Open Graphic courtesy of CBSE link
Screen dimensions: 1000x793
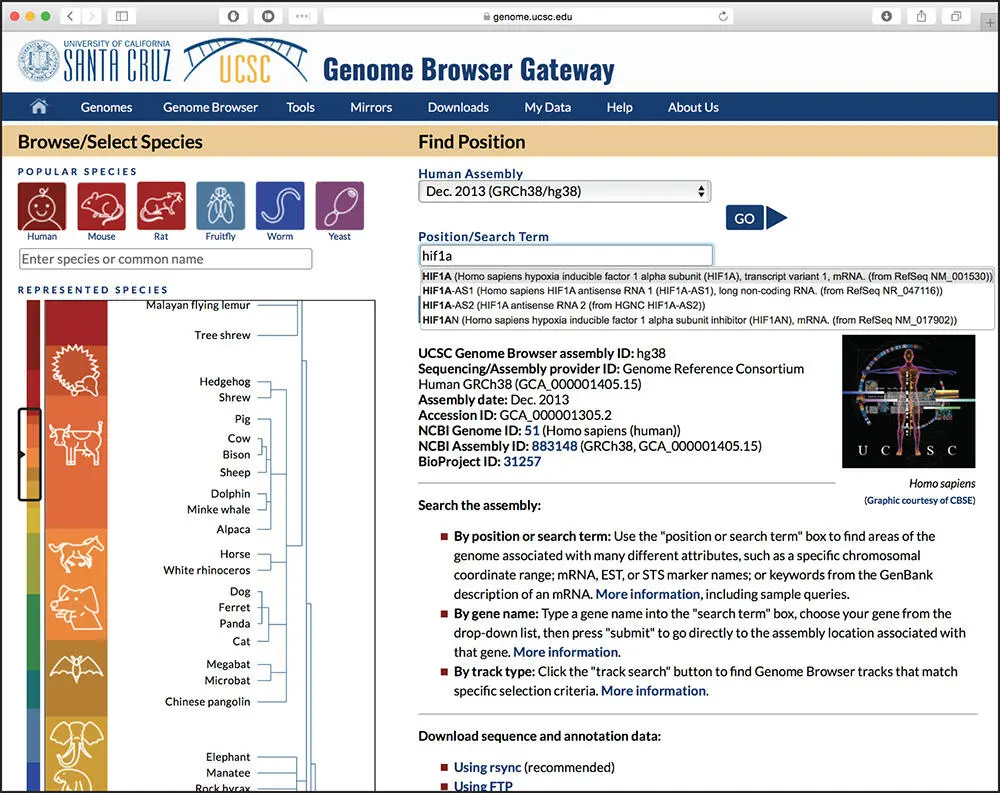920,500
